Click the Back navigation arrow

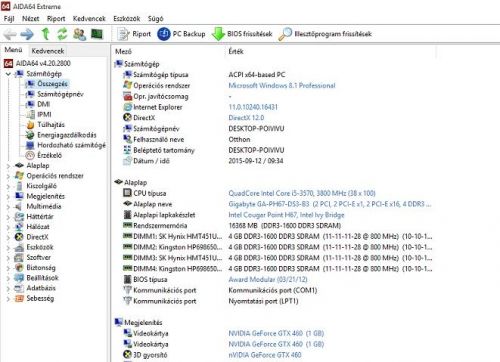coord(10,34)
